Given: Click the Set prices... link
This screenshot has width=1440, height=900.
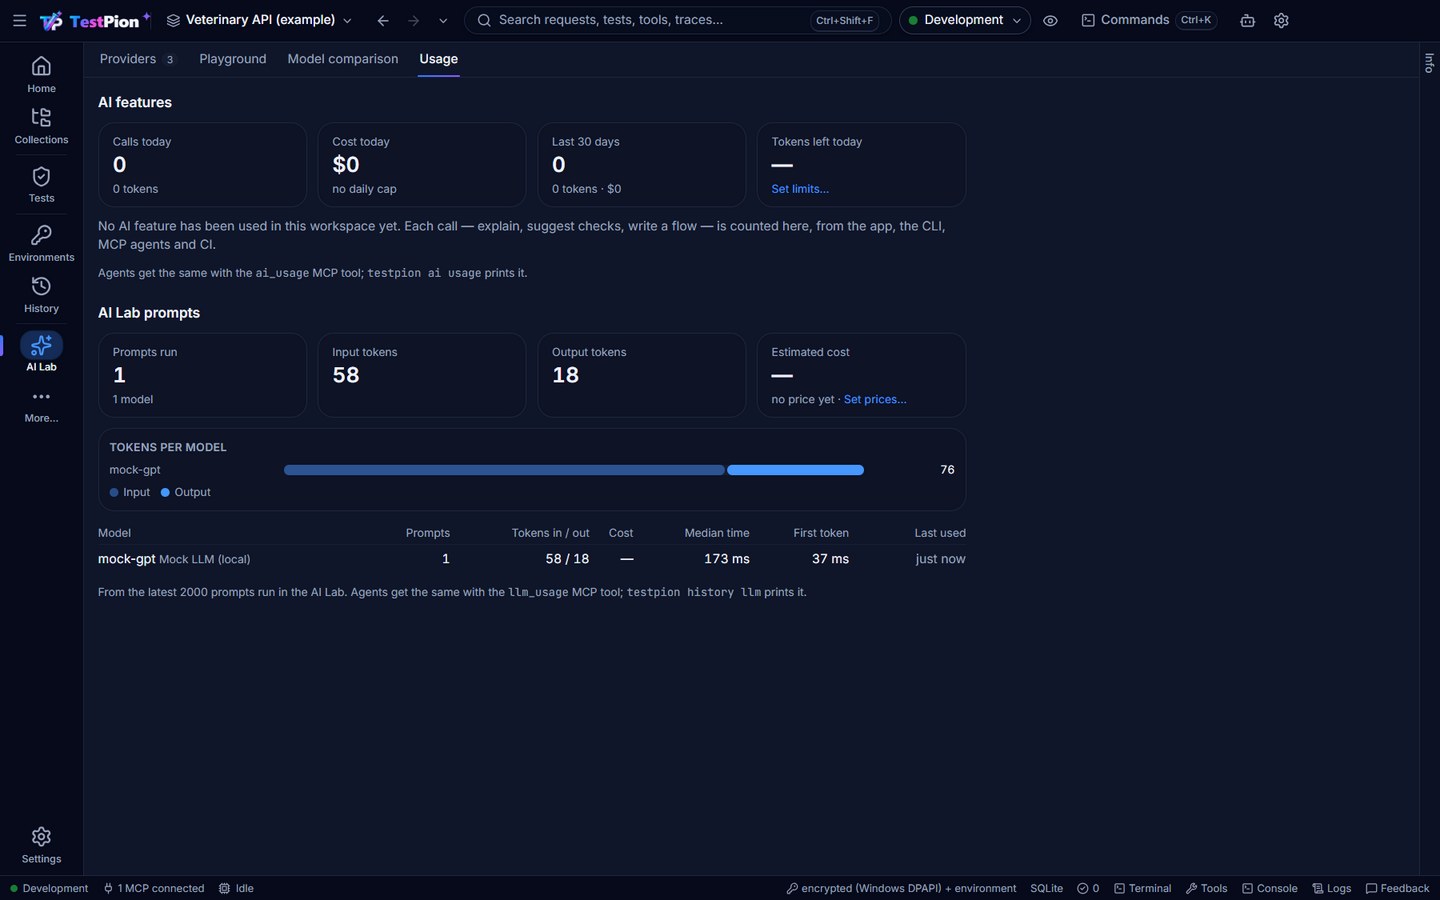Looking at the screenshot, I should click(875, 399).
